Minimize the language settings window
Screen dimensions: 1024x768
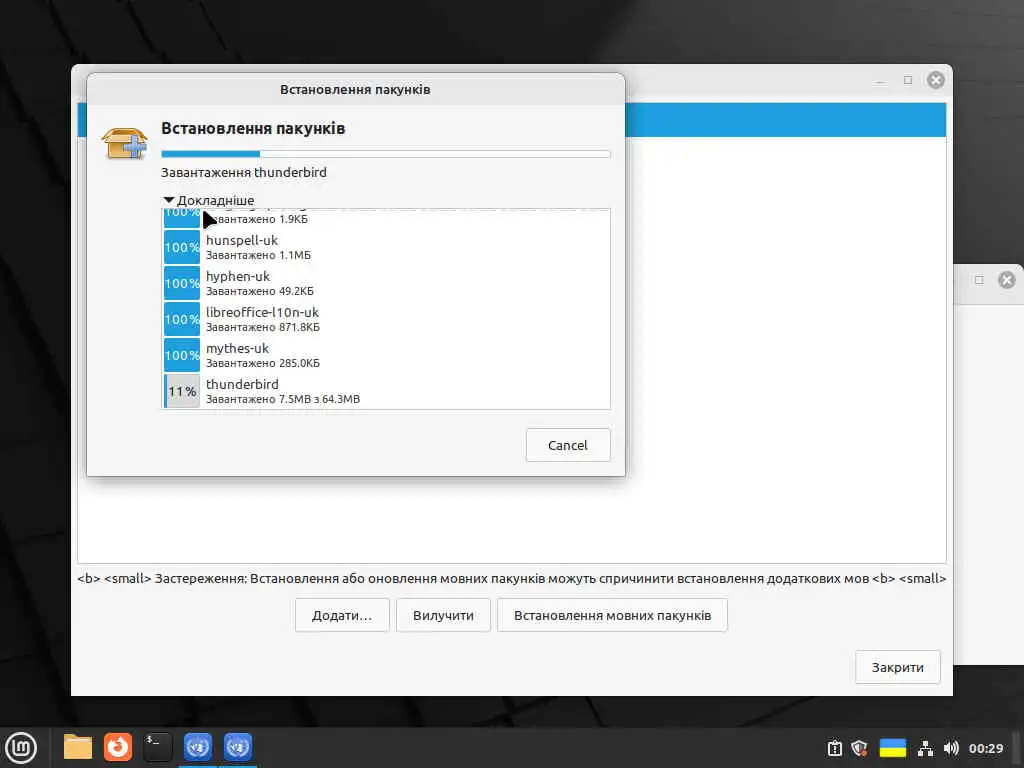(x=880, y=80)
